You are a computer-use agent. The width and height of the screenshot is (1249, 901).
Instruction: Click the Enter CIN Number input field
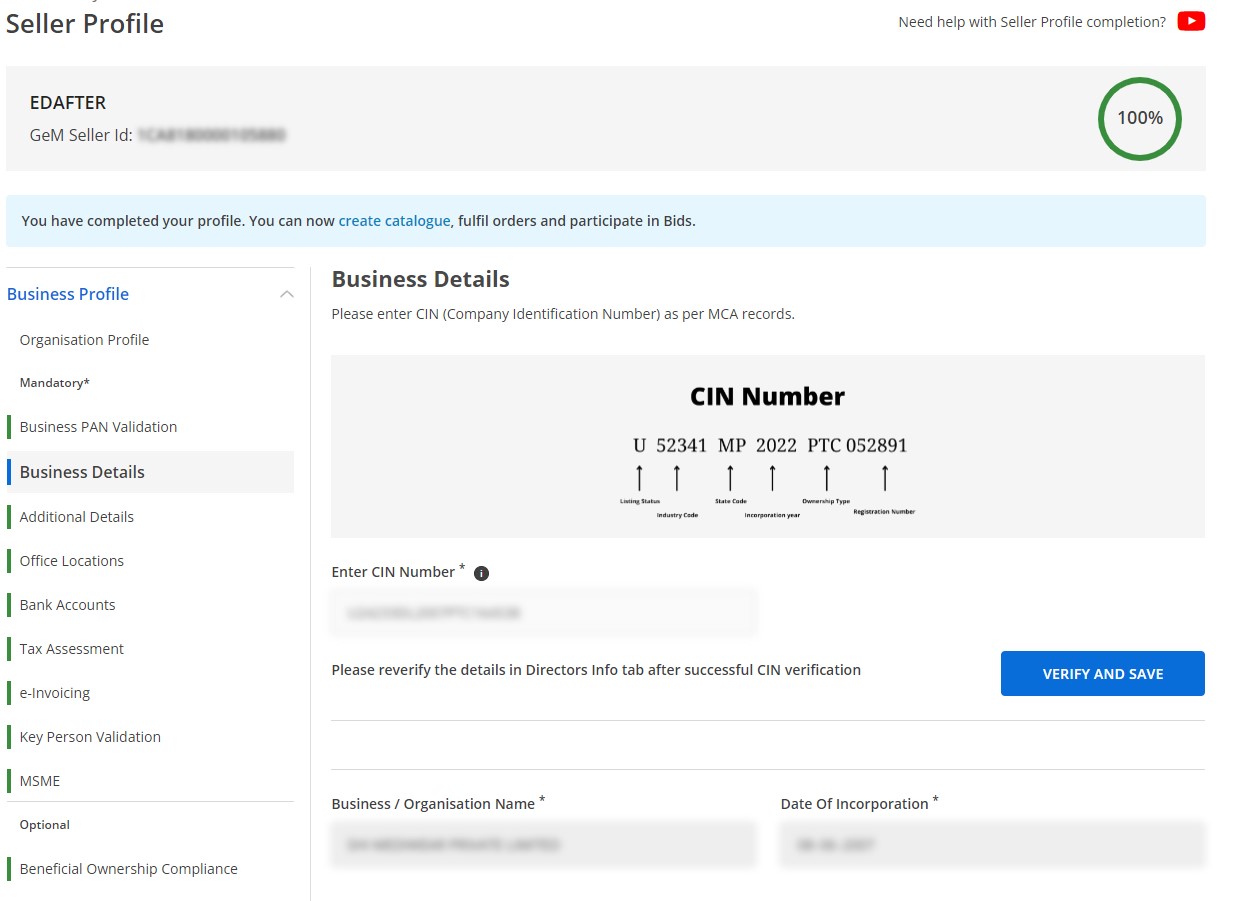(x=543, y=612)
